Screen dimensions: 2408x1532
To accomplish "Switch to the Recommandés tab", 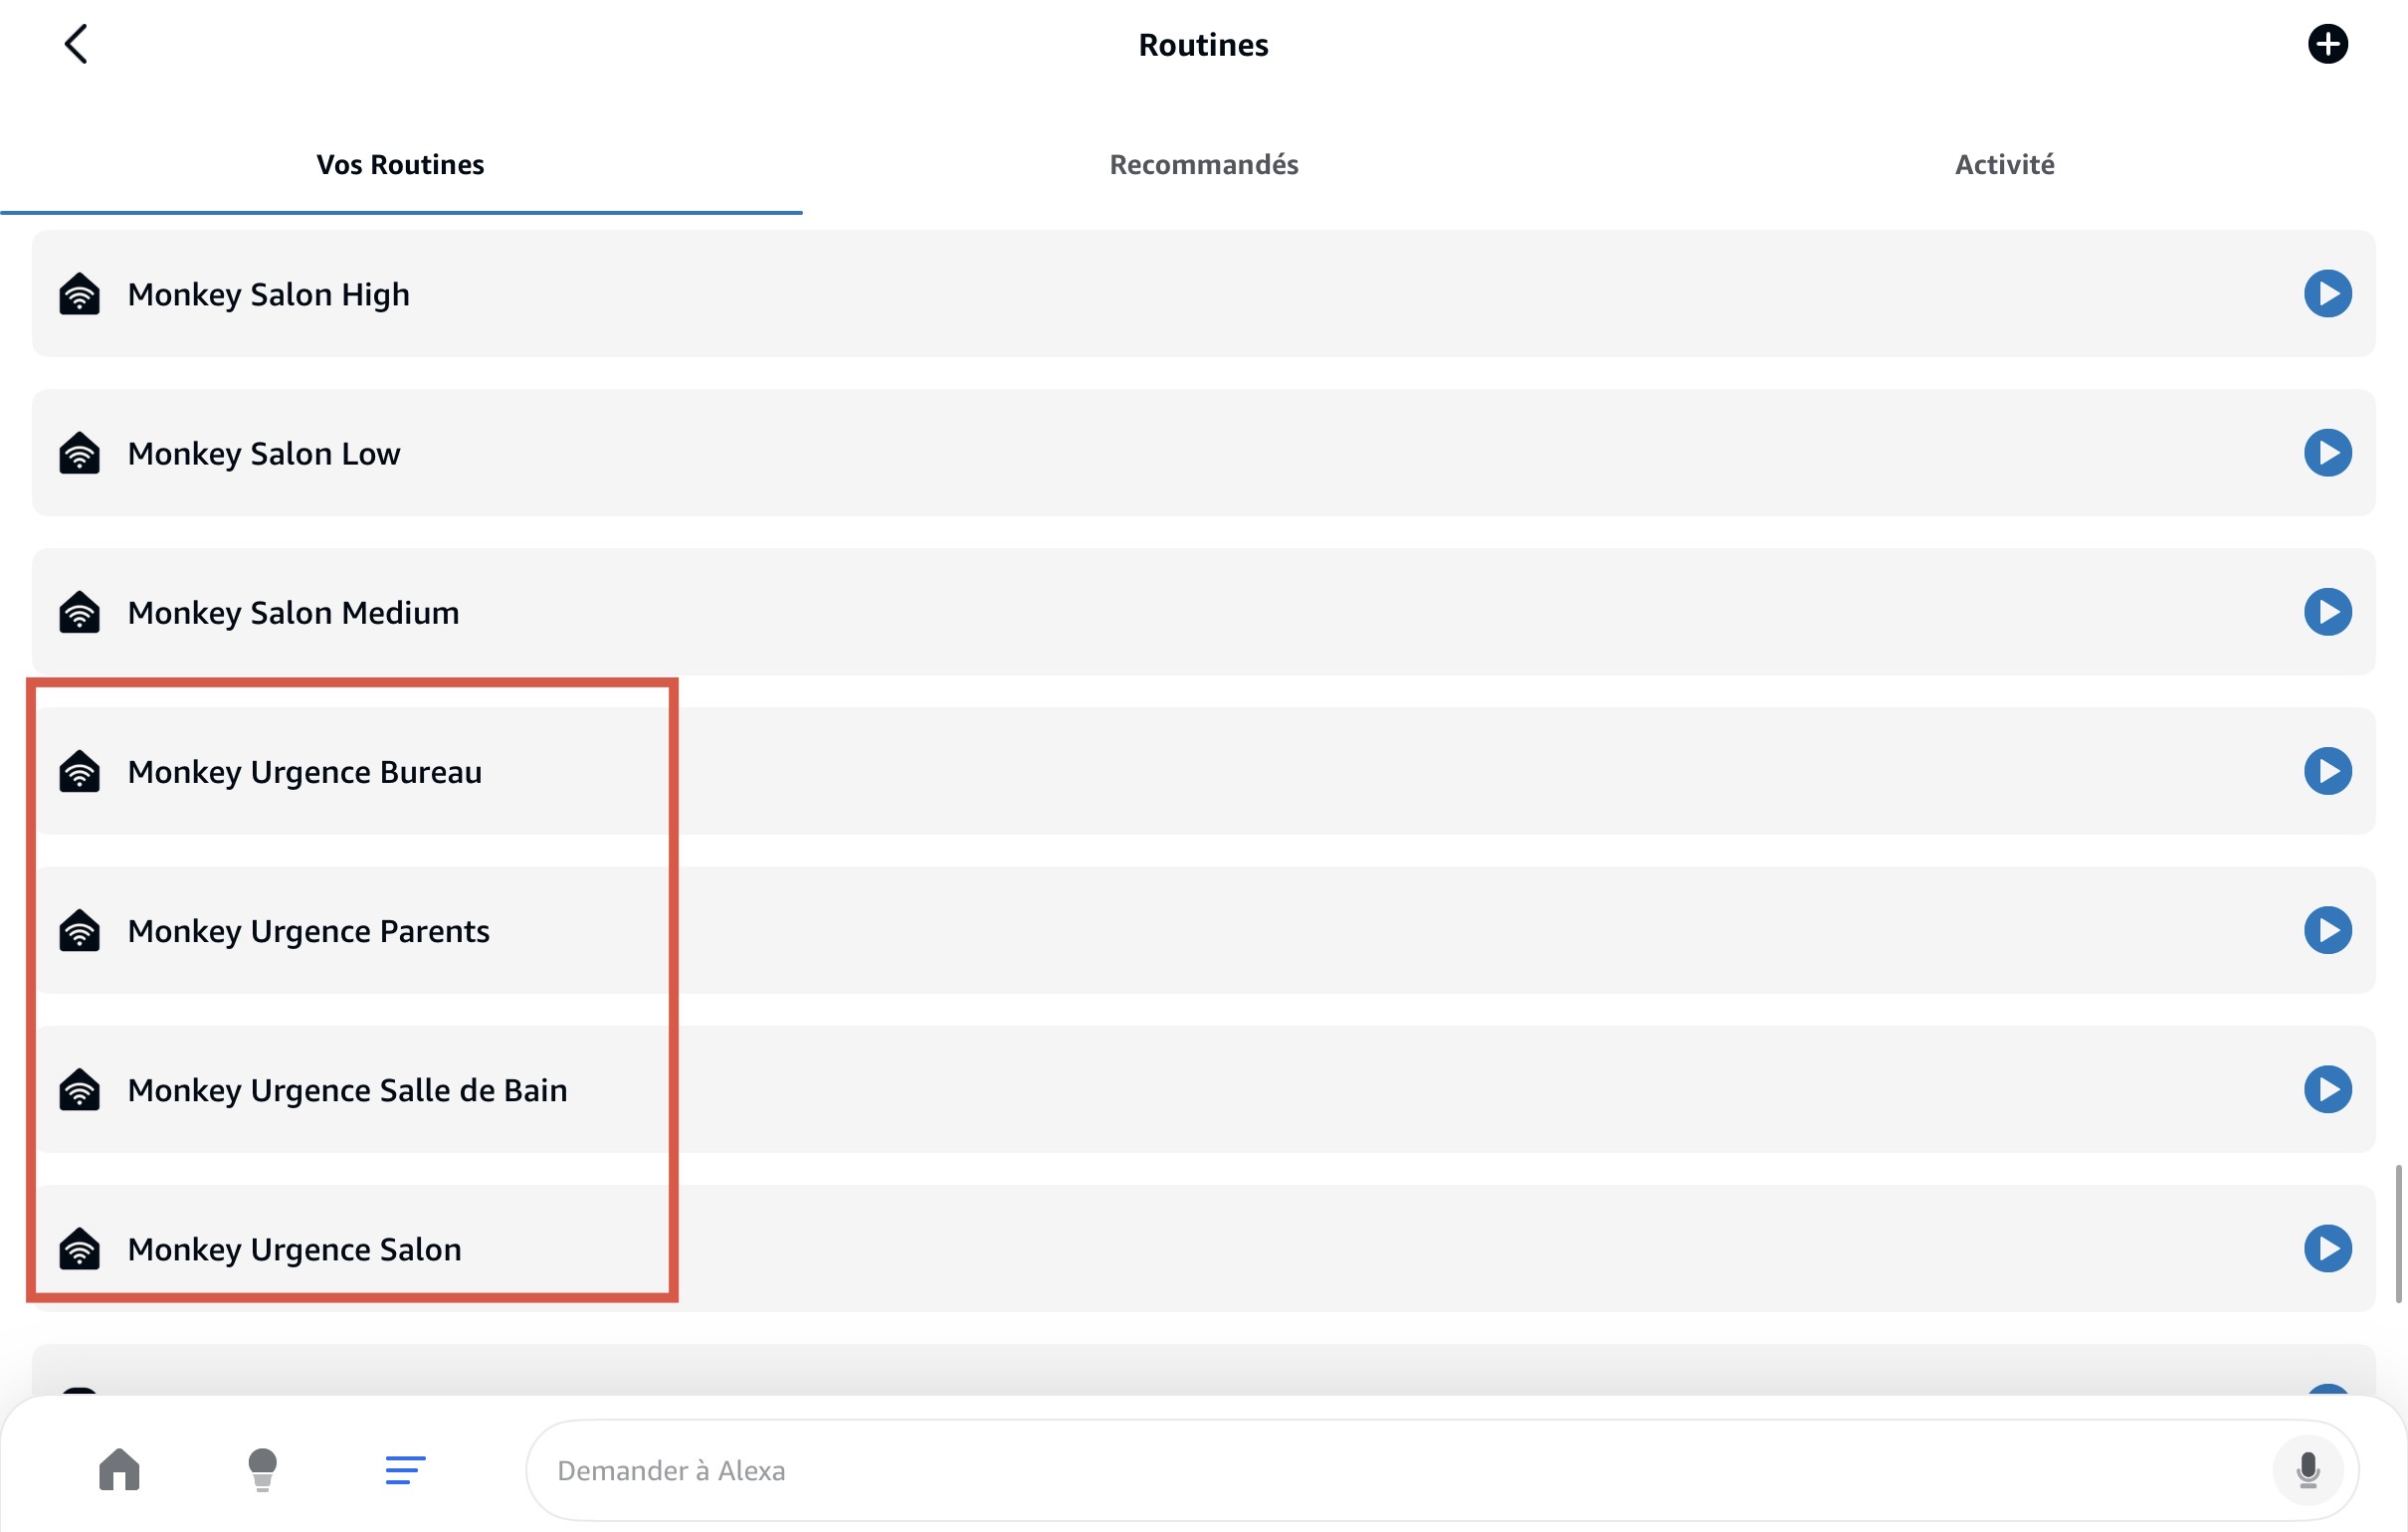I will [x=1203, y=164].
